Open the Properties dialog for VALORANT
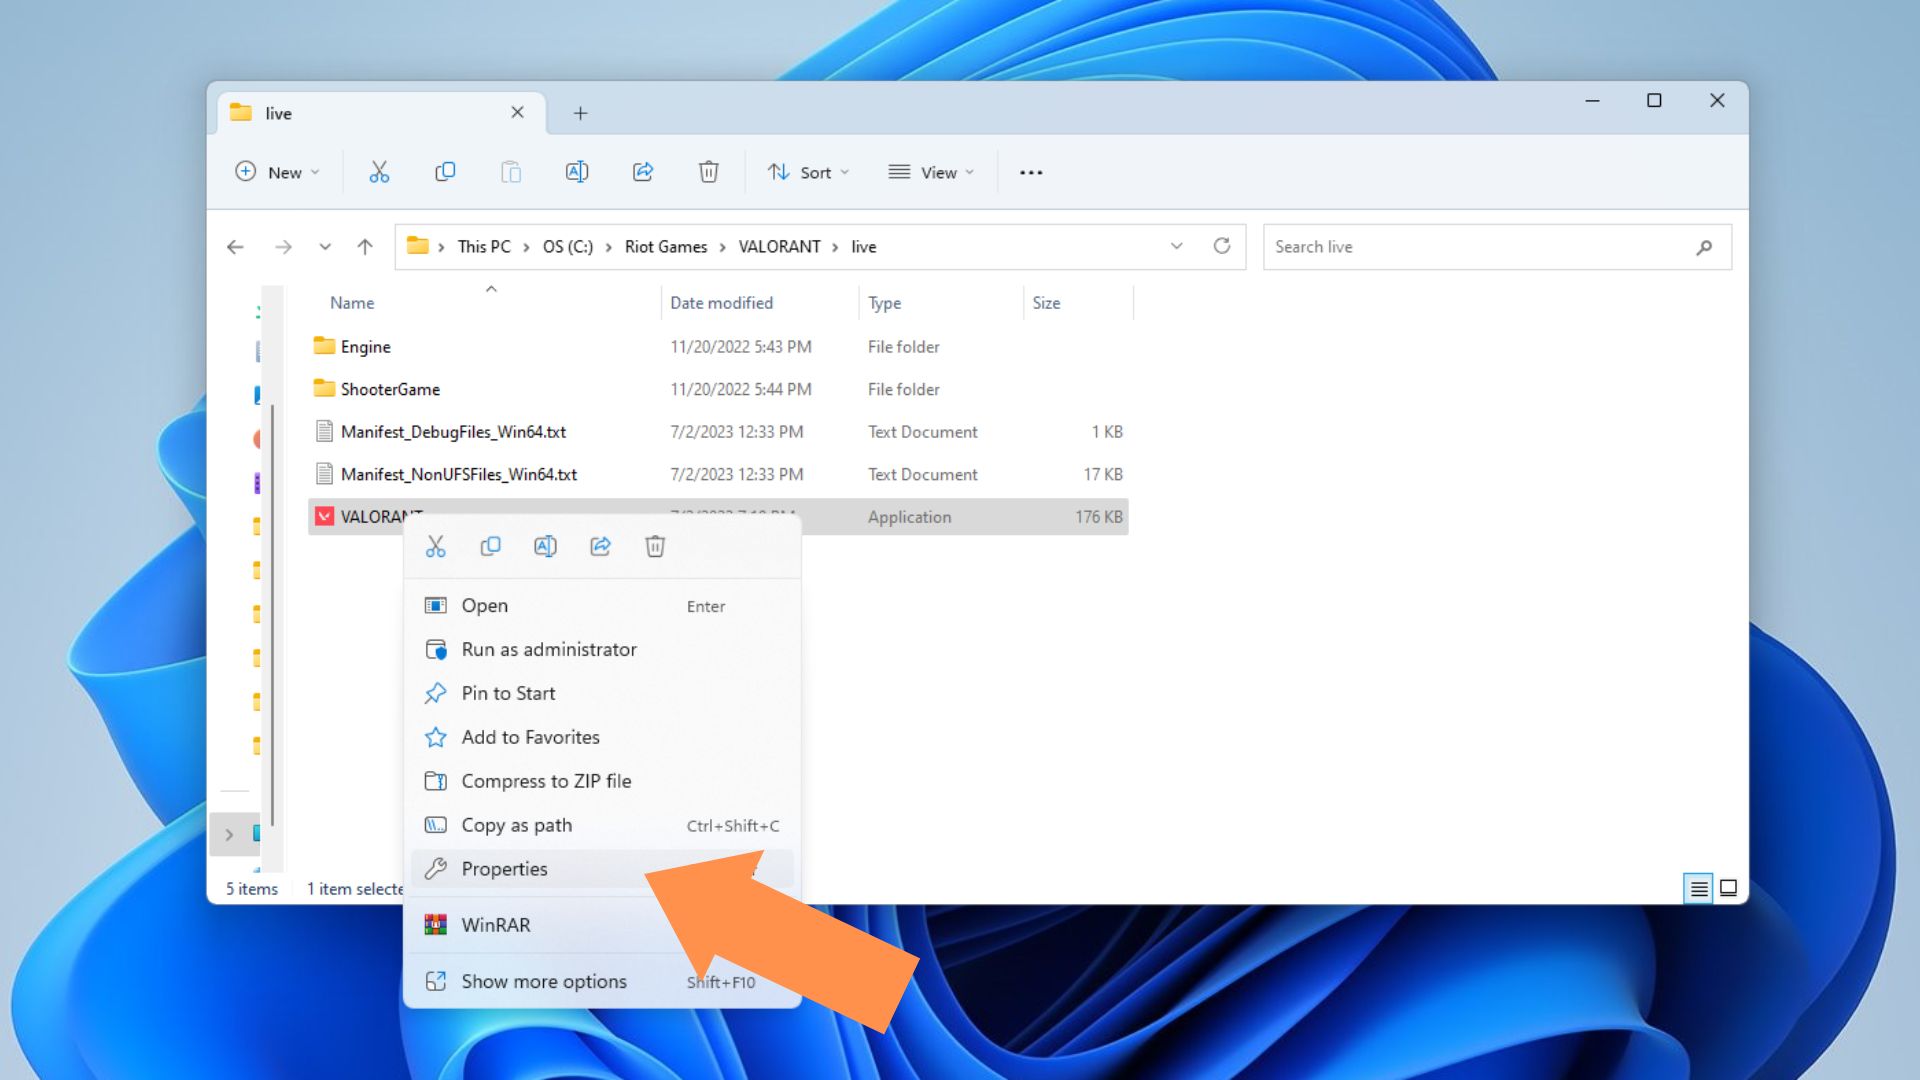1920x1080 pixels. click(x=505, y=868)
